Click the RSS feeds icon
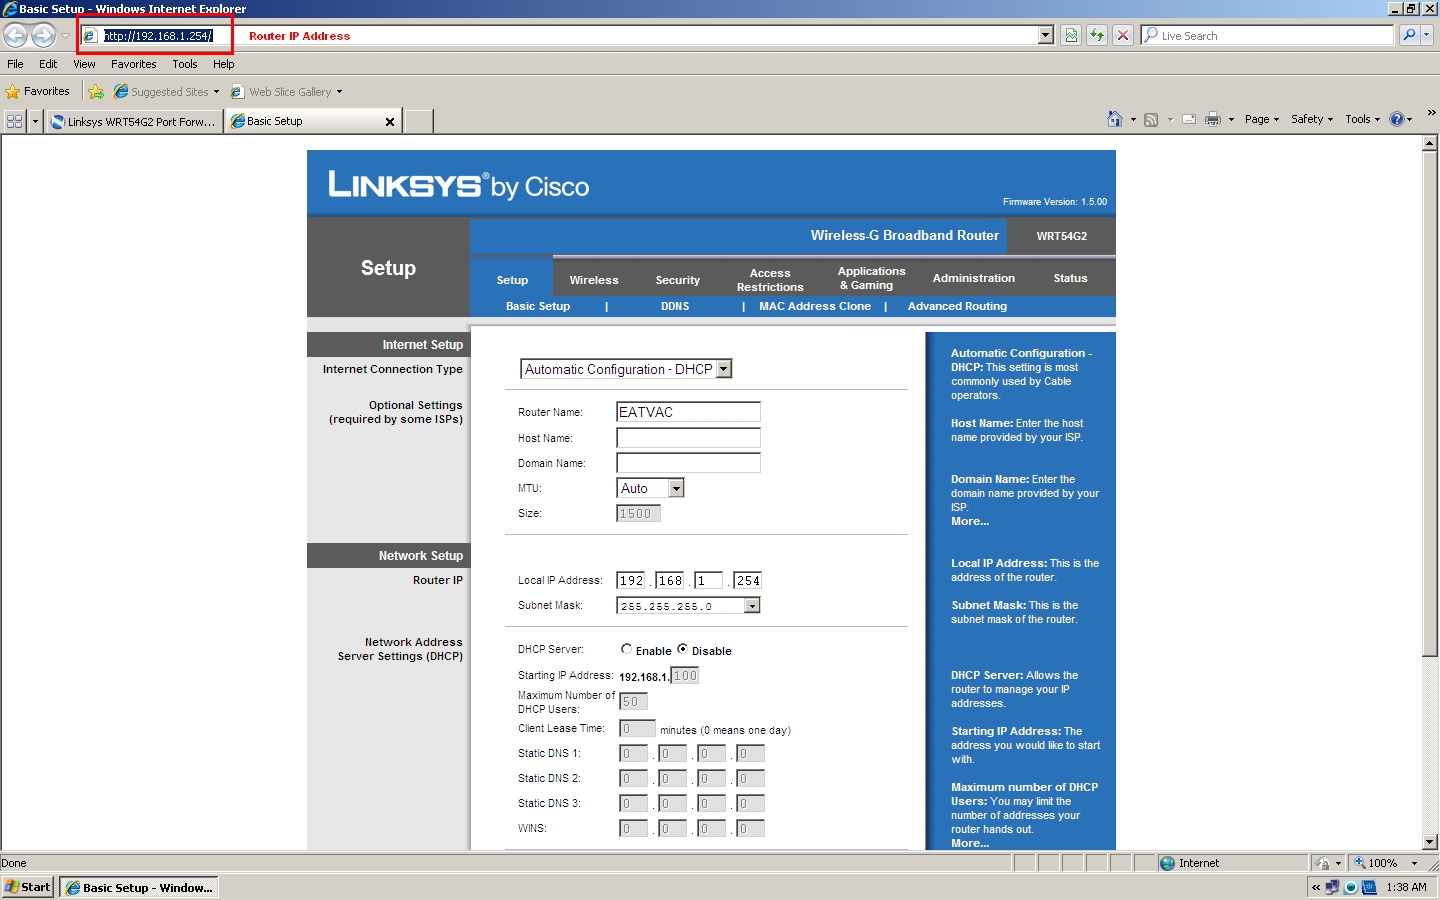The image size is (1440, 900). (x=1151, y=120)
